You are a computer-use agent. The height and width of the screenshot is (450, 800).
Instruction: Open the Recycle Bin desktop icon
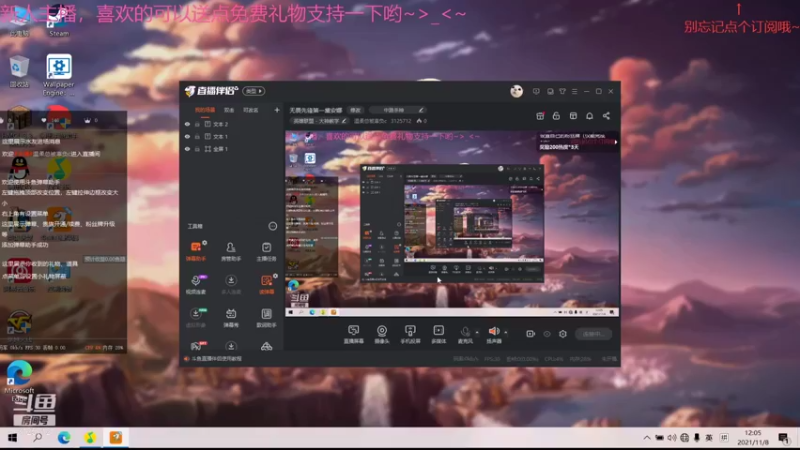[19, 71]
